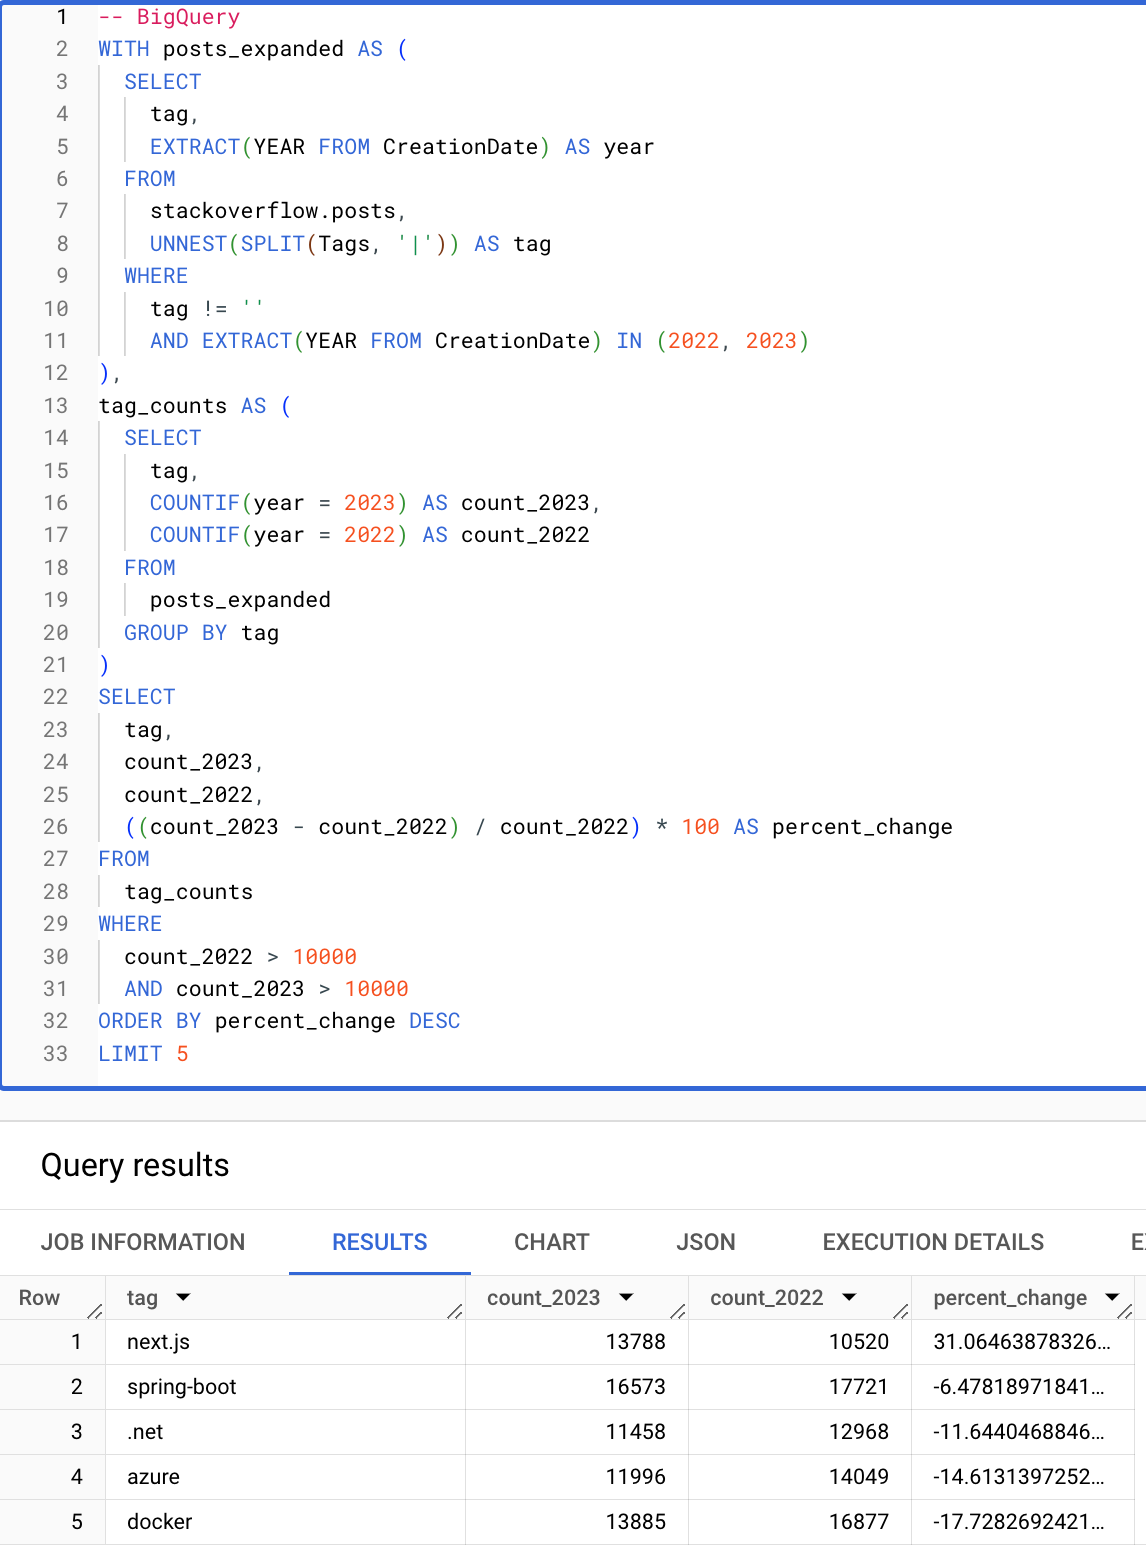Open the percent_change column dropdown

click(x=1112, y=1297)
